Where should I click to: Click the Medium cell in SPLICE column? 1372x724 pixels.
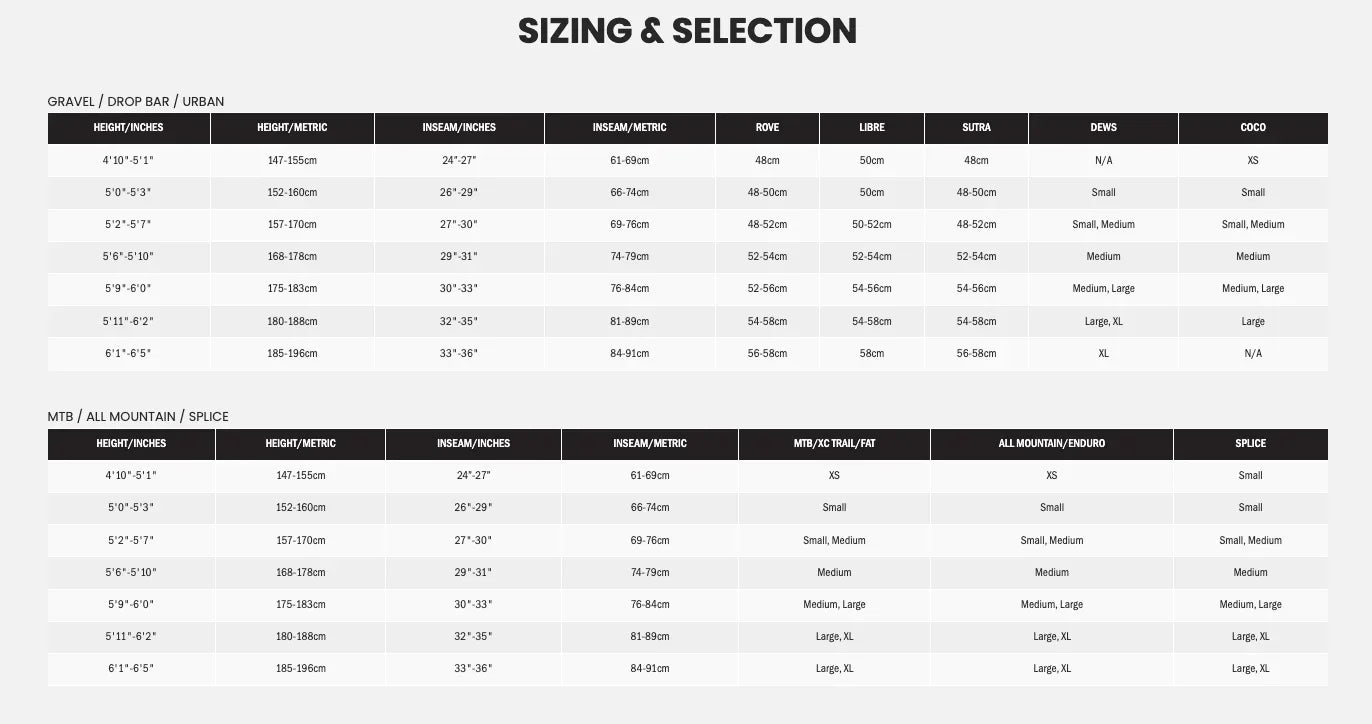[1250, 572]
